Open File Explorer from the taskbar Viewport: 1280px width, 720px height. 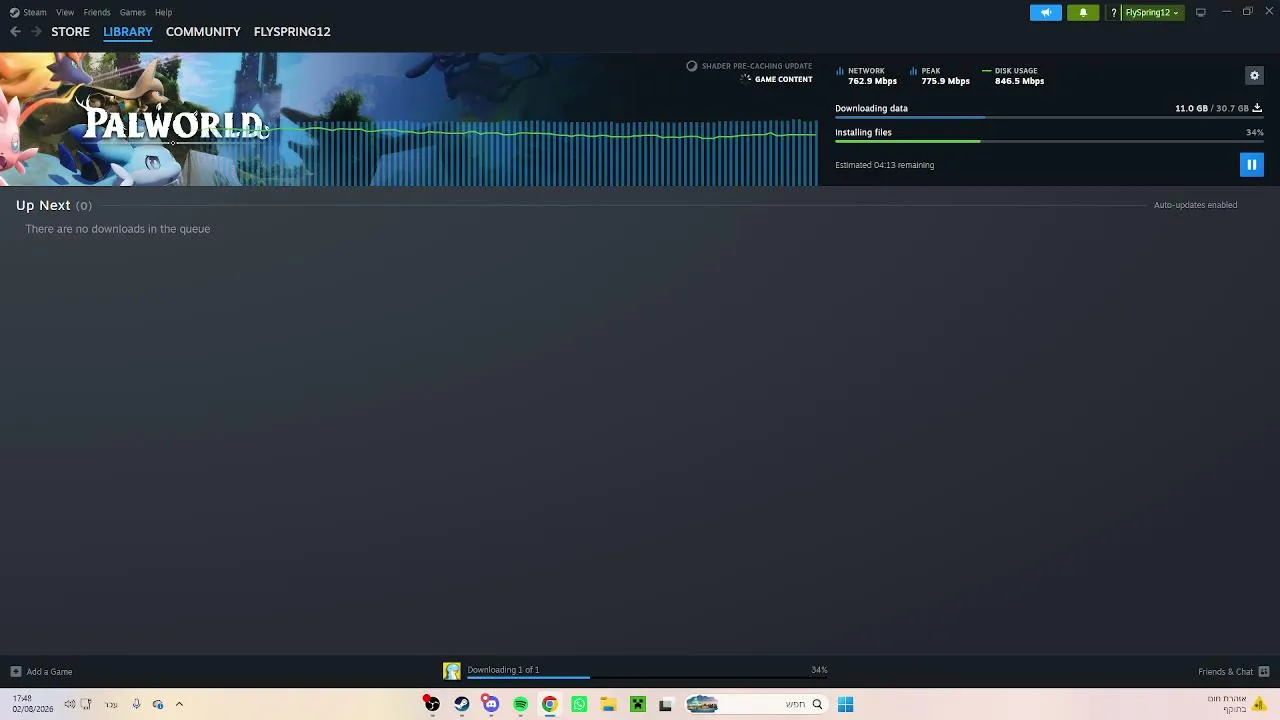608,704
